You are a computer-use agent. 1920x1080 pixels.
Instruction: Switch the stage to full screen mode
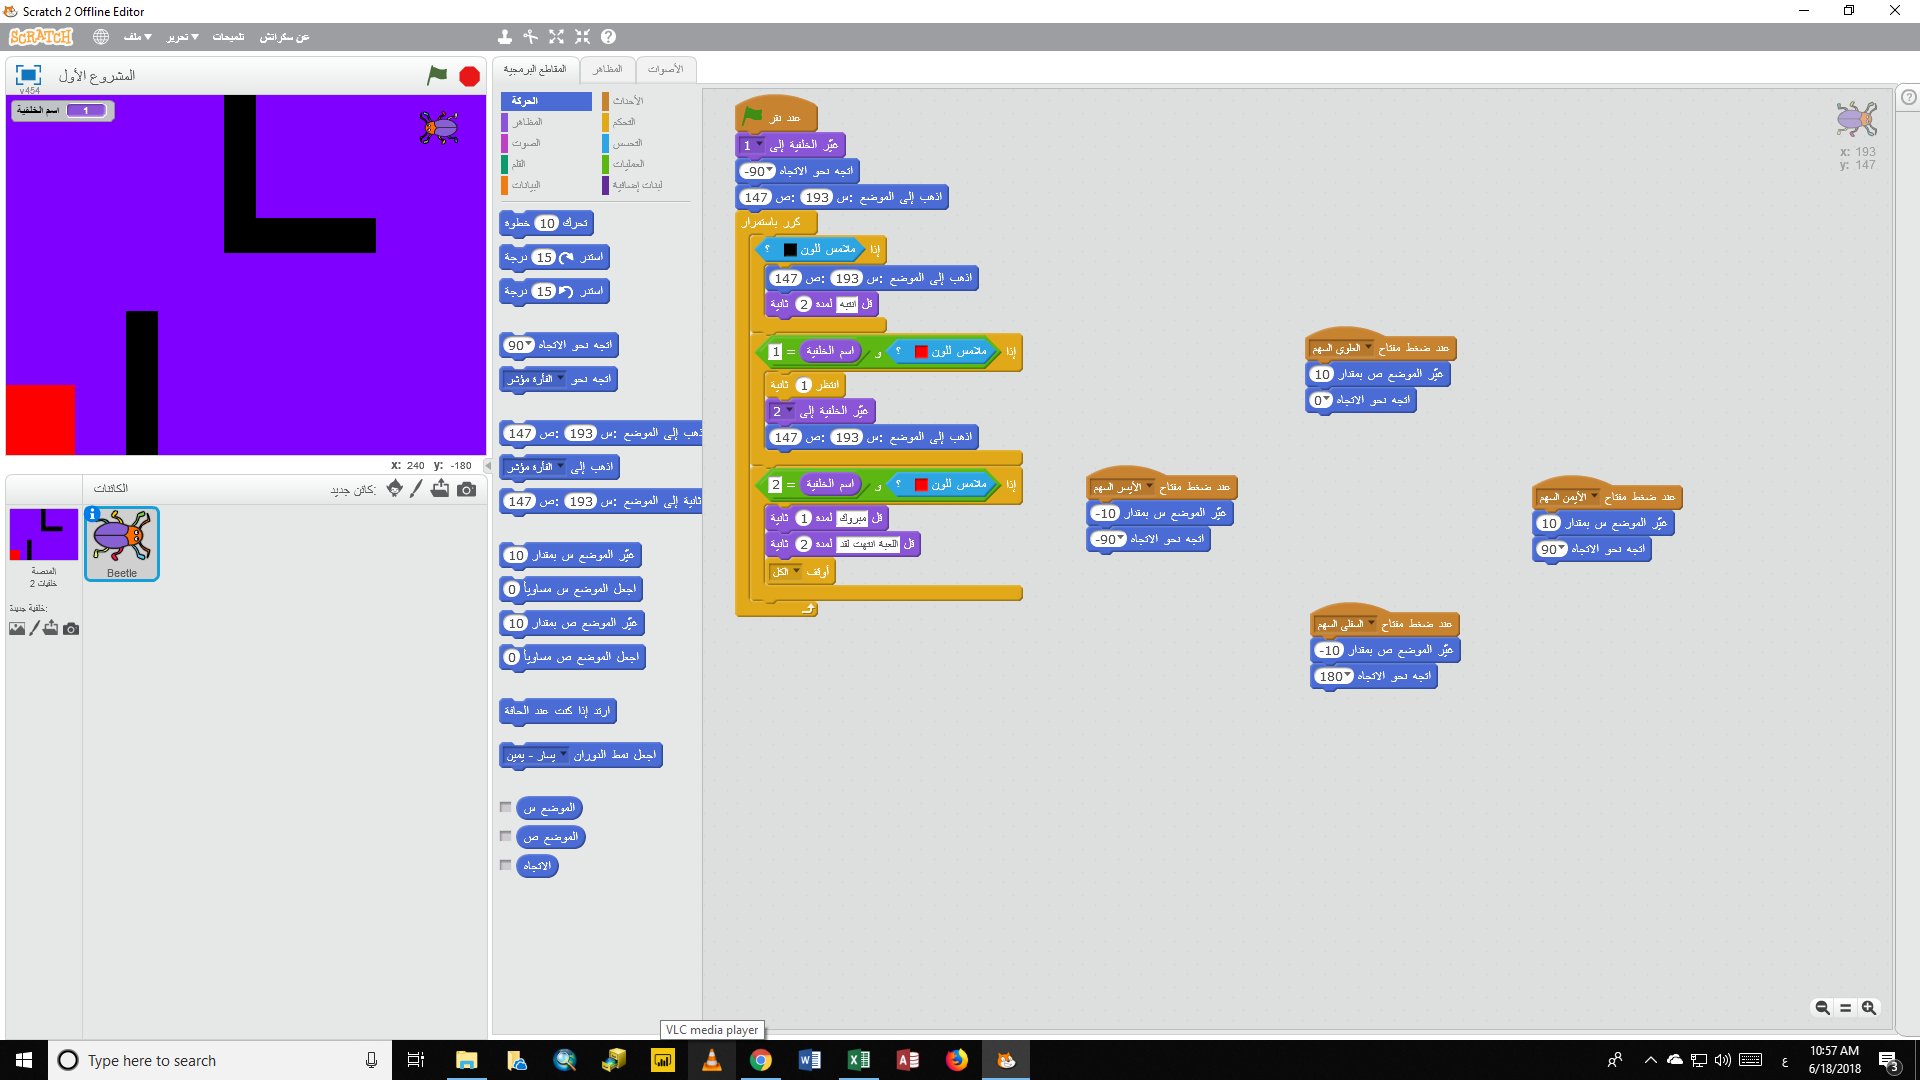pyautogui.click(x=28, y=75)
